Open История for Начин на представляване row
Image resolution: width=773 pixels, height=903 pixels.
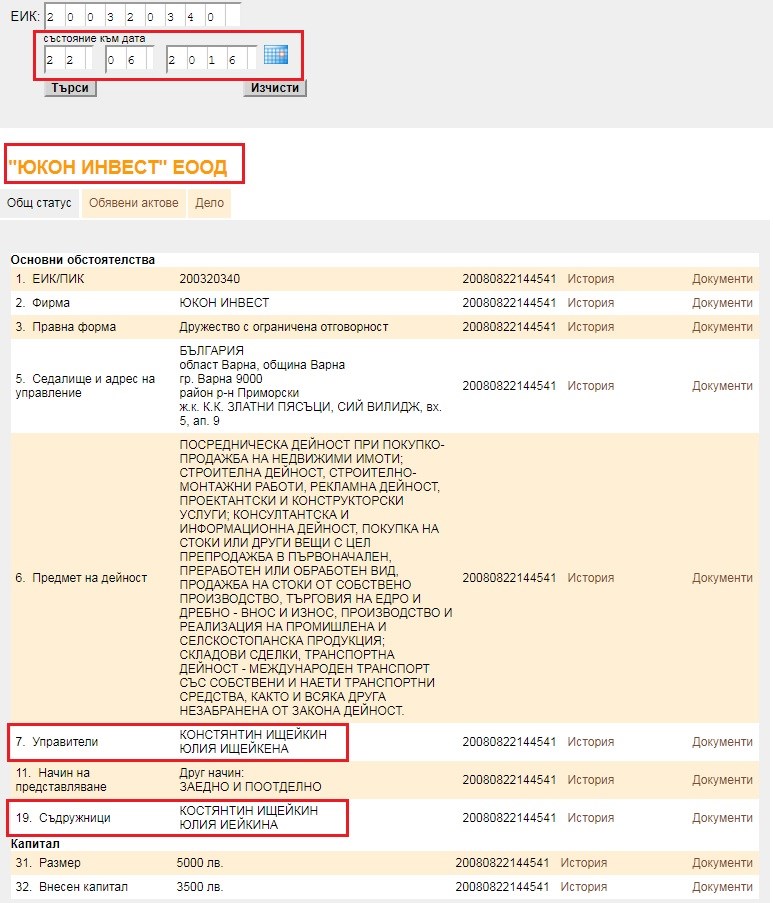coord(590,780)
